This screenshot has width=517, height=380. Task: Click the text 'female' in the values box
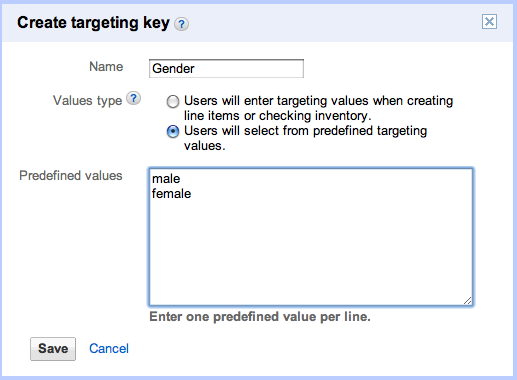tap(171, 194)
